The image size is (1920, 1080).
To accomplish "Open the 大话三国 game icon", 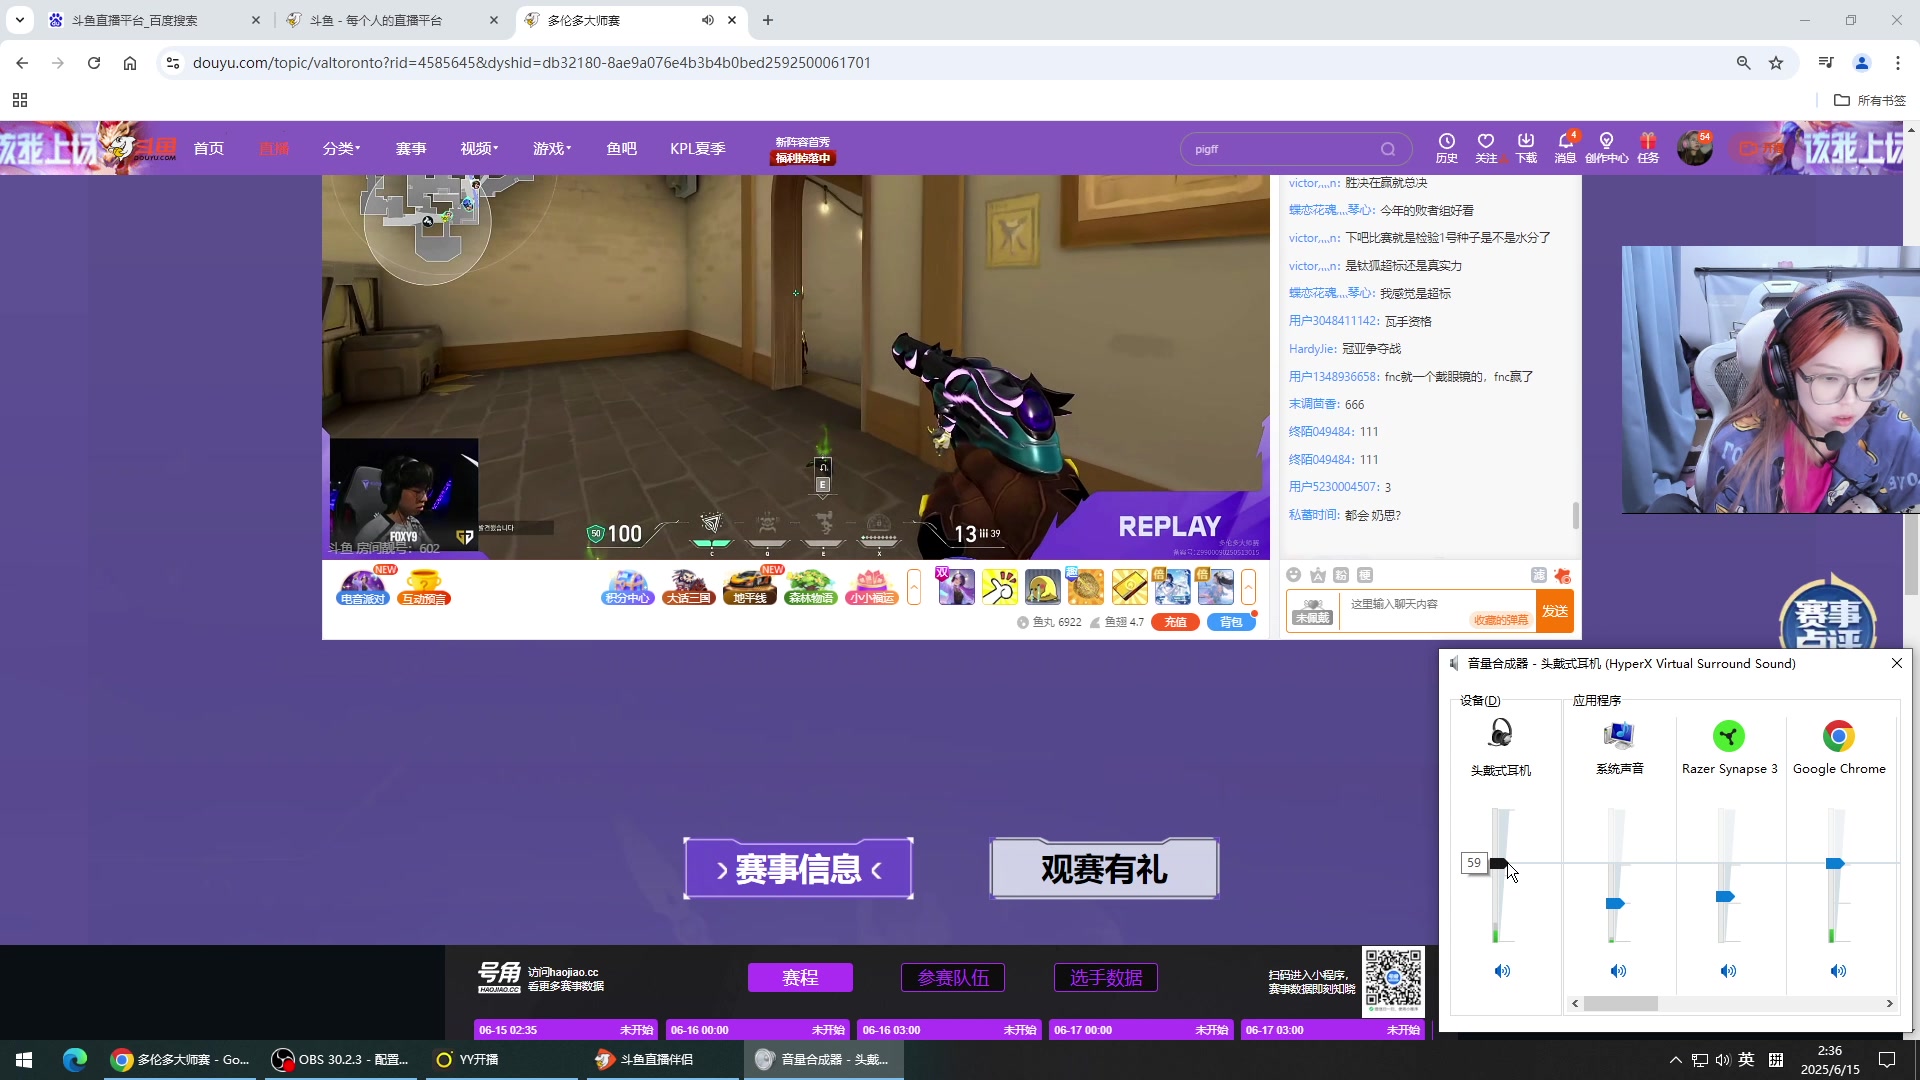I will point(689,587).
